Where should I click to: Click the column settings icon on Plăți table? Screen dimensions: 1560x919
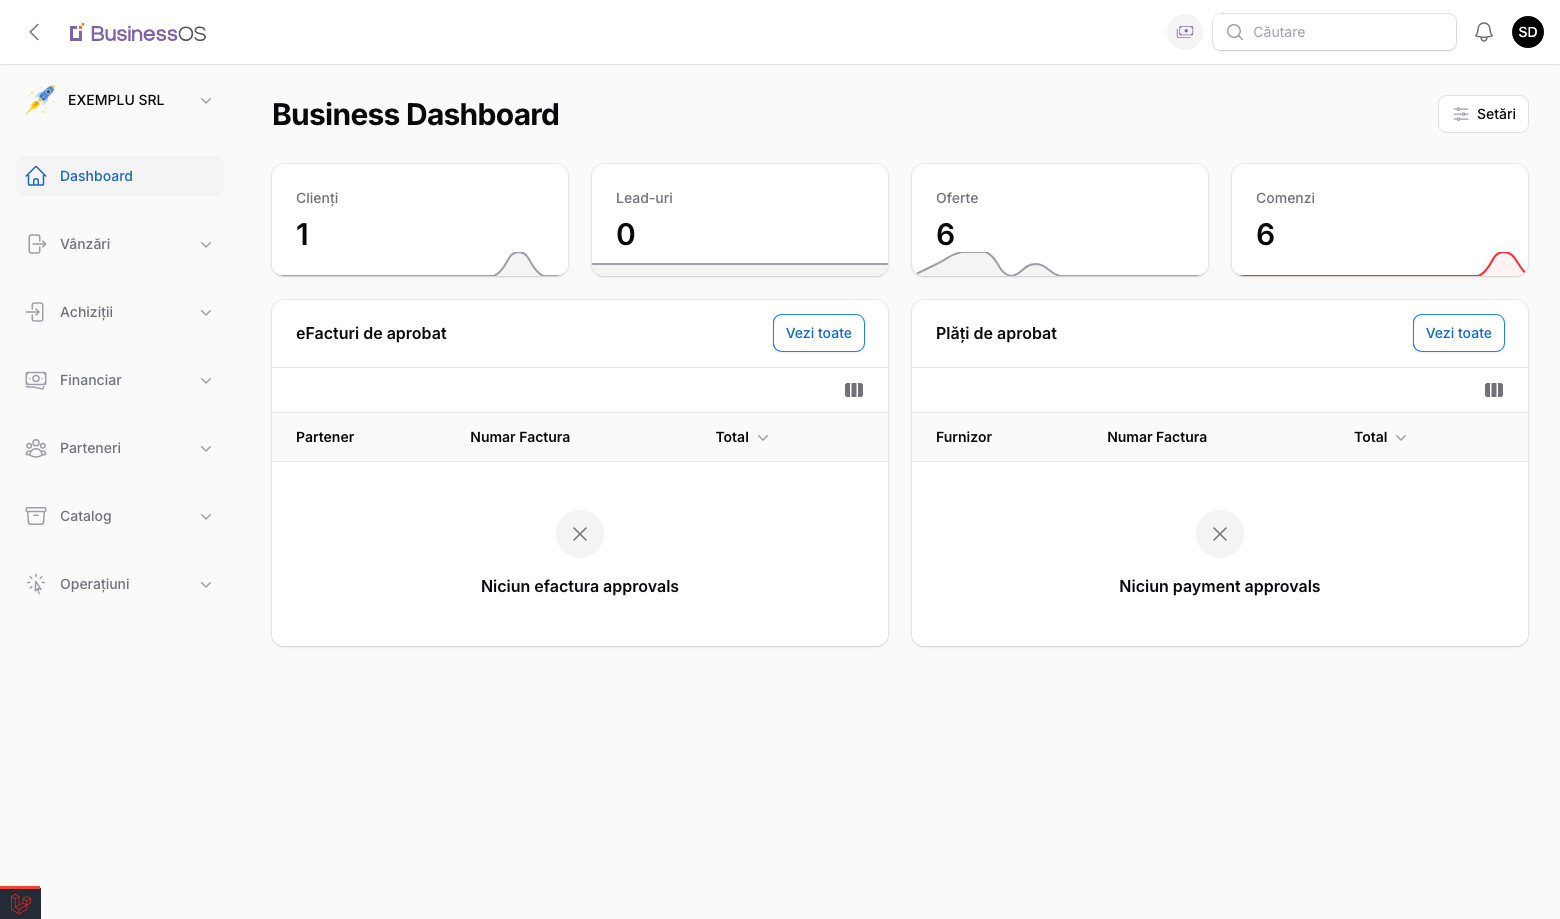click(x=1494, y=389)
